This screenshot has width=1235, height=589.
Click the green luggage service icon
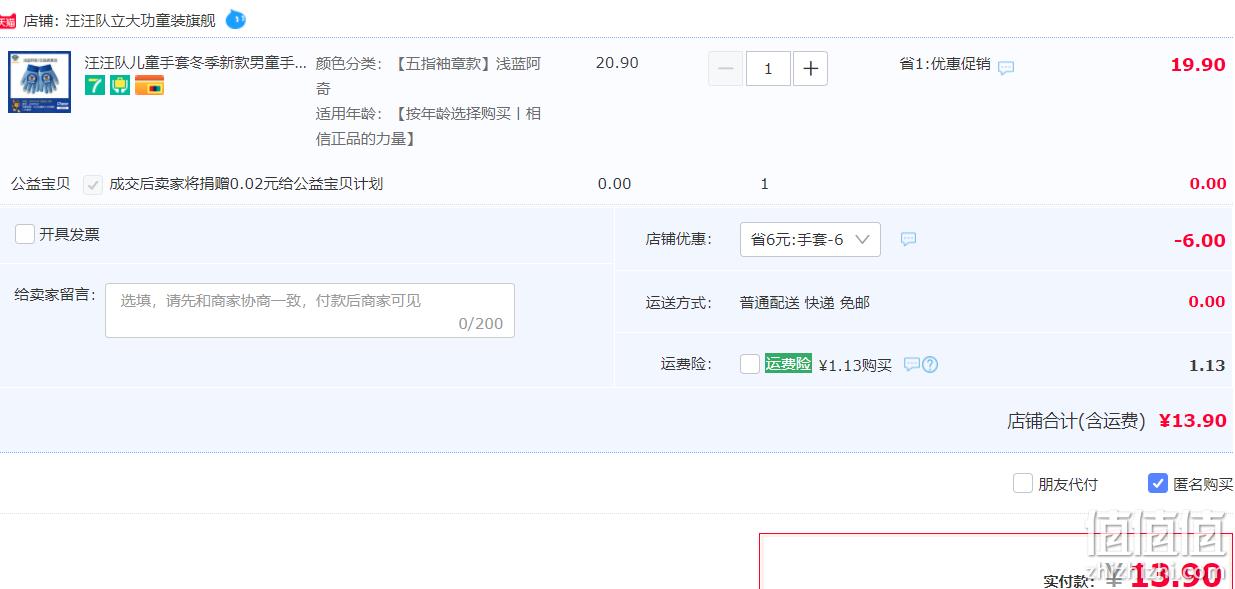(120, 85)
